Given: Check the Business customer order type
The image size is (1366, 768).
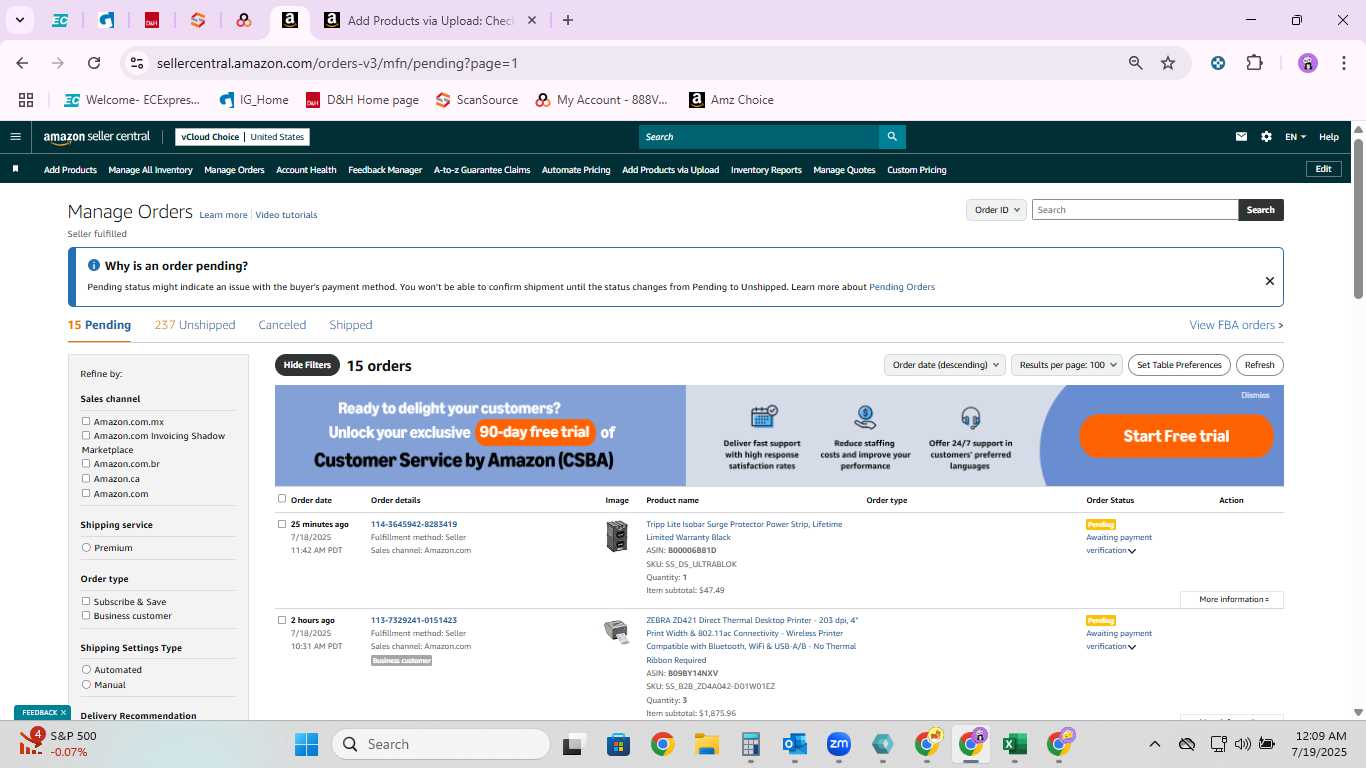Looking at the screenshot, I should point(86,616).
